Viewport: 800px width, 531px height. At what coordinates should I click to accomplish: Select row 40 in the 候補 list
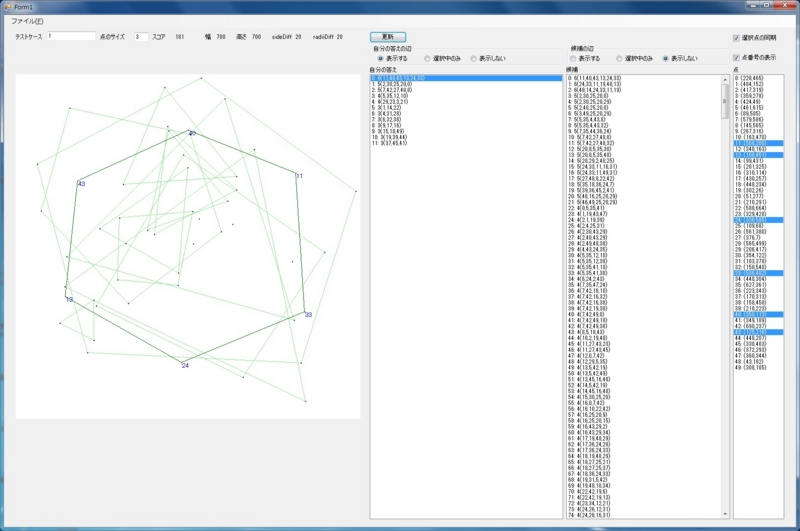click(x=644, y=315)
